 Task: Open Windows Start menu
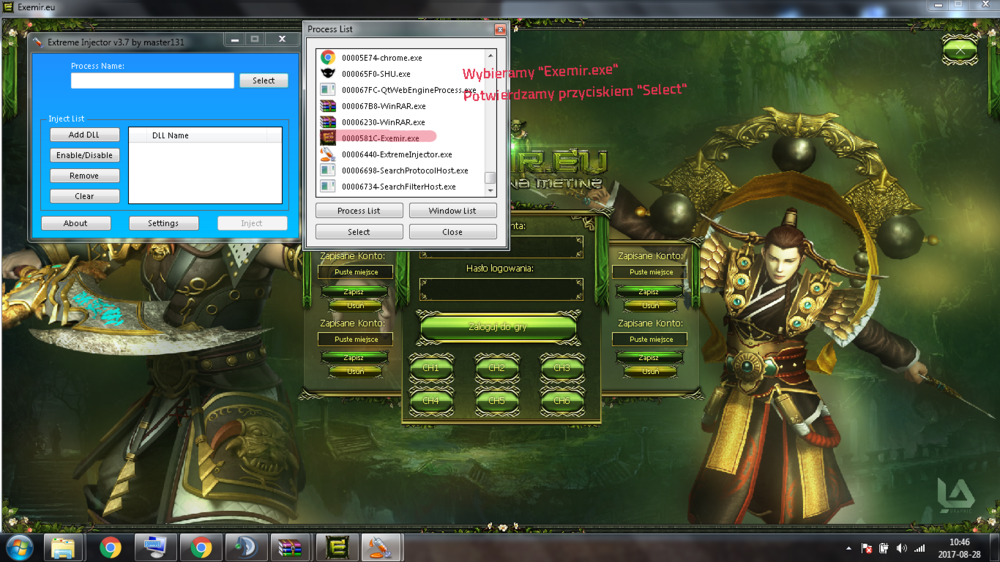coord(20,548)
